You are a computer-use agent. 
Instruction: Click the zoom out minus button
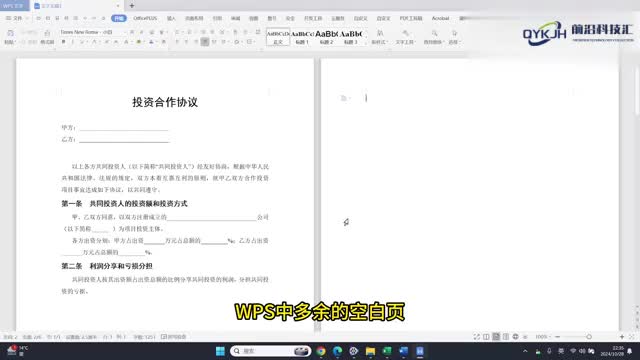pyautogui.click(x=558, y=337)
